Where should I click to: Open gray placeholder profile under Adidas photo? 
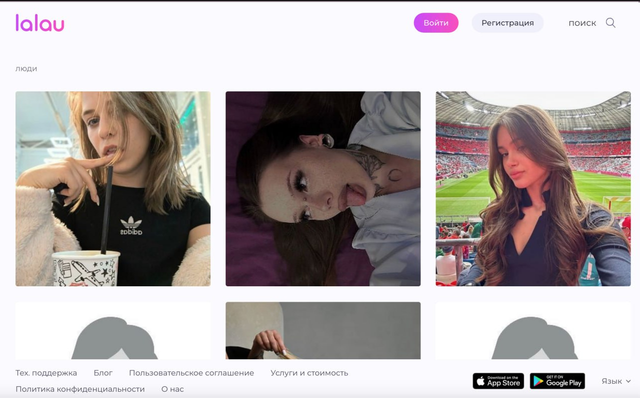[113, 331]
